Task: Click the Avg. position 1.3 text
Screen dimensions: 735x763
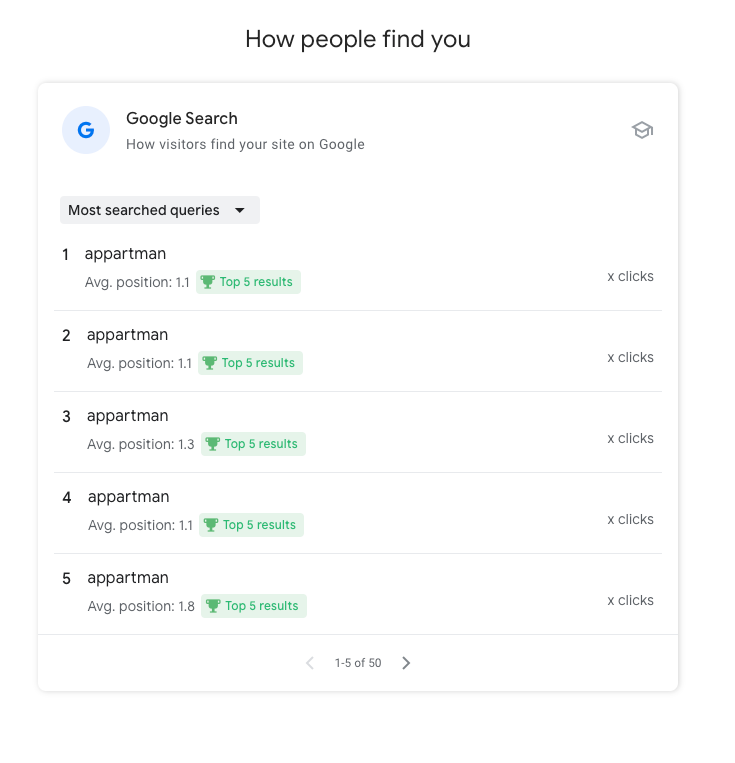Action: click(141, 444)
